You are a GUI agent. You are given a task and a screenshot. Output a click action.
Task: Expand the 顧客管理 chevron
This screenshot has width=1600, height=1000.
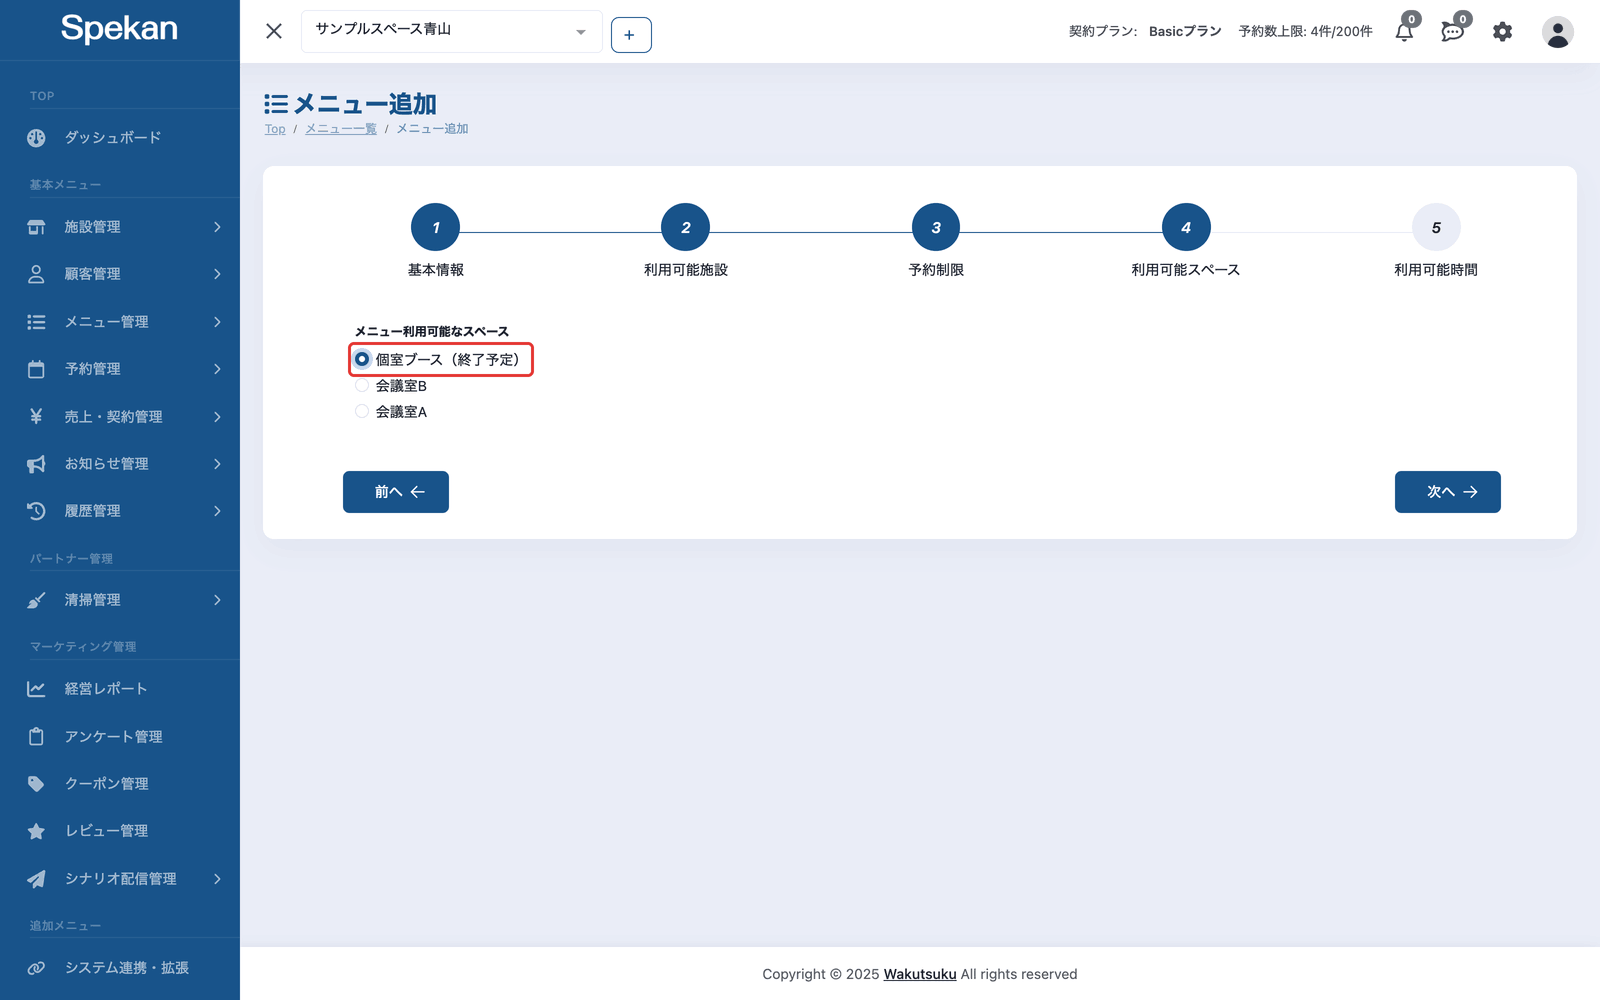pos(217,274)
